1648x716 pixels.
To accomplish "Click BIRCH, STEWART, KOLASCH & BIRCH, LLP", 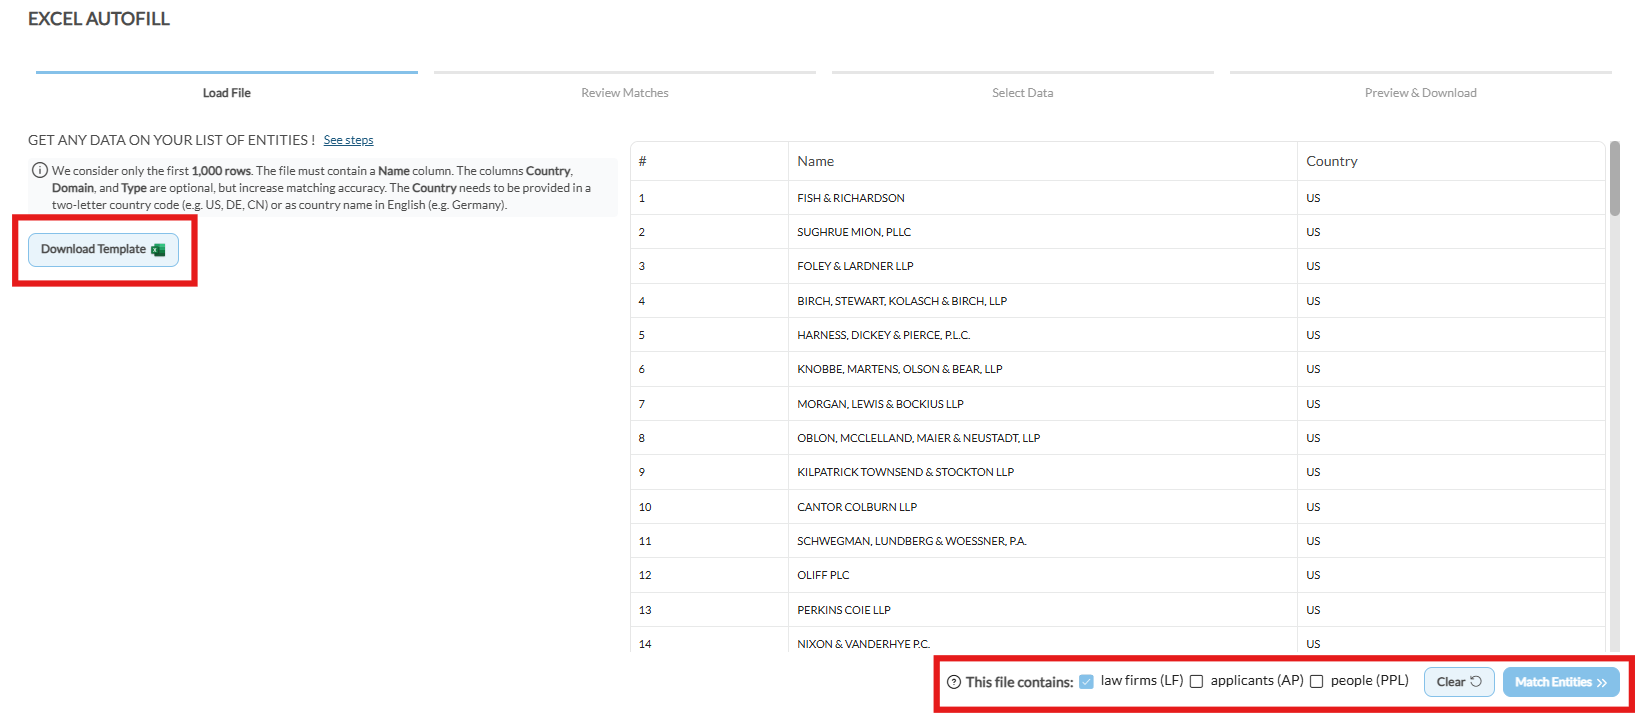I will pos(902,301).
